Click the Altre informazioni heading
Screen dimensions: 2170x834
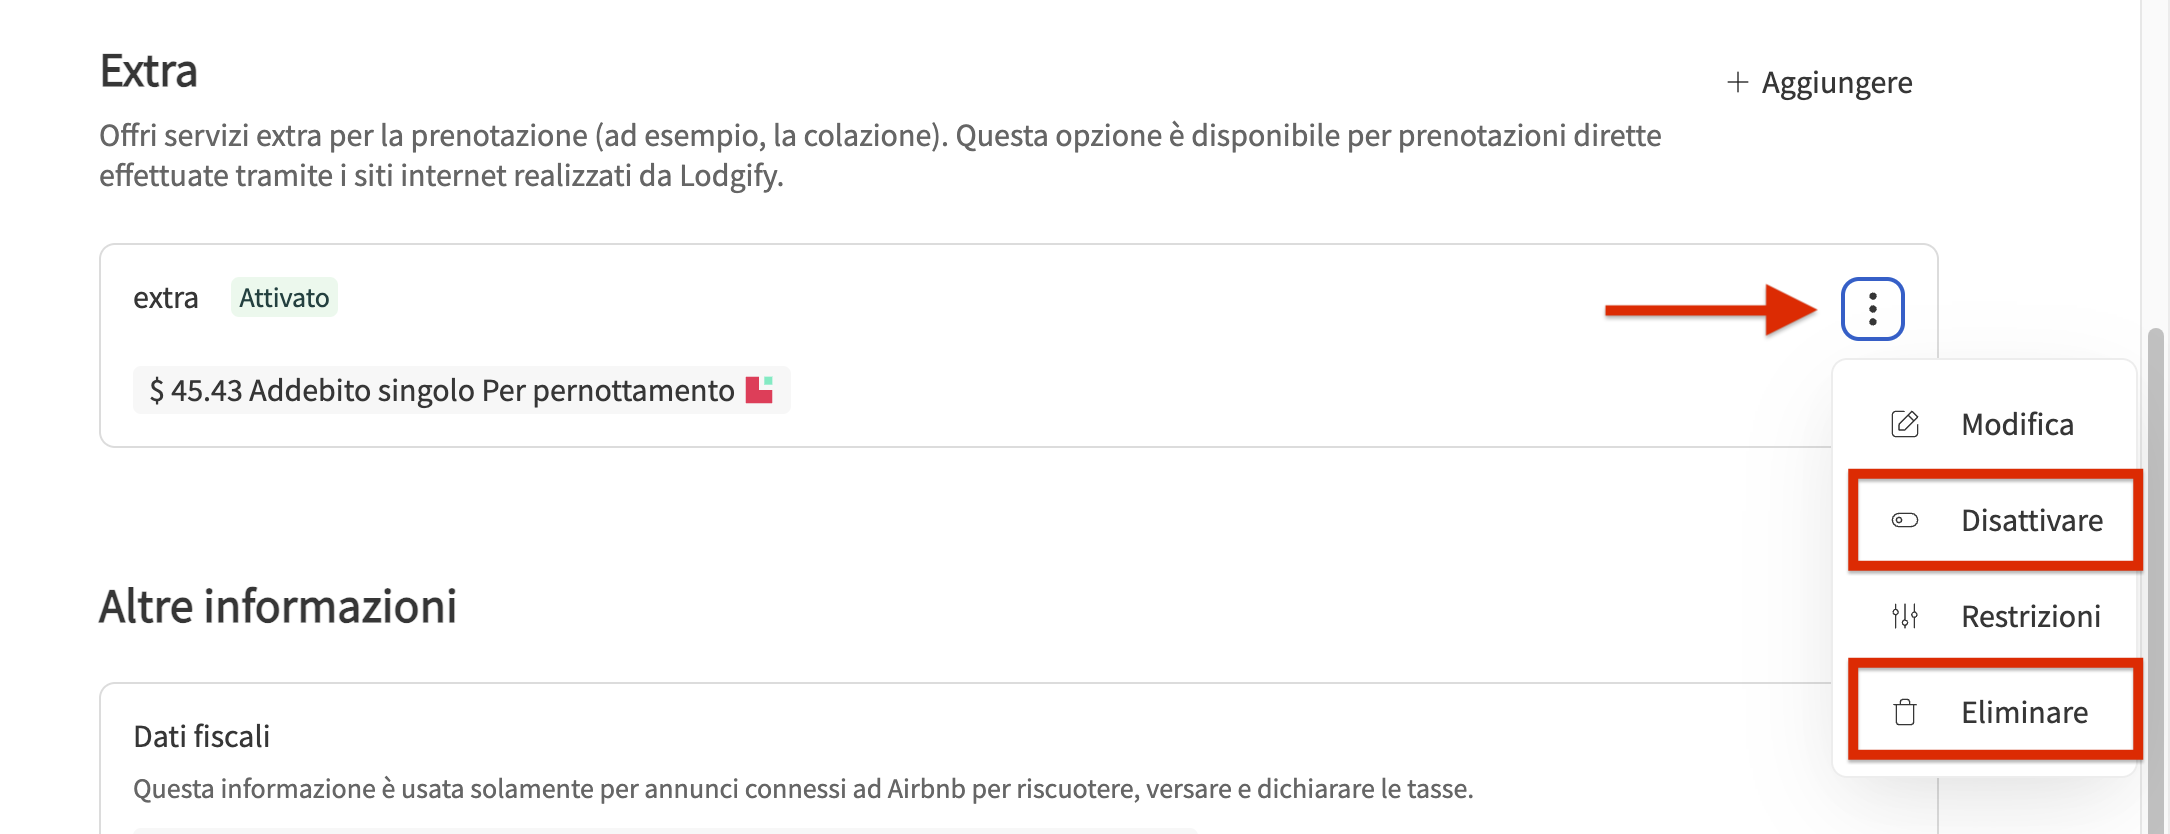coord(278,607)
